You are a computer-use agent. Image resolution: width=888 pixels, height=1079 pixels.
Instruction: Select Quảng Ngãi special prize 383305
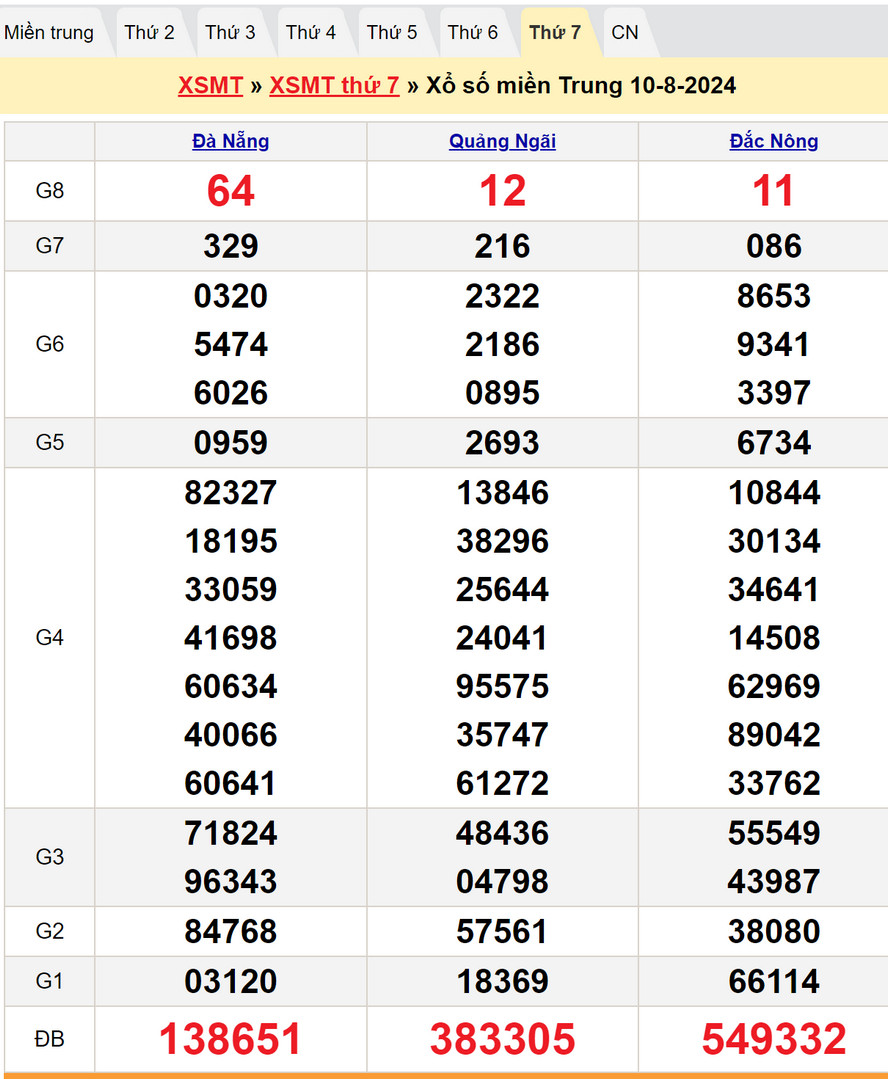coord(502,1039)
